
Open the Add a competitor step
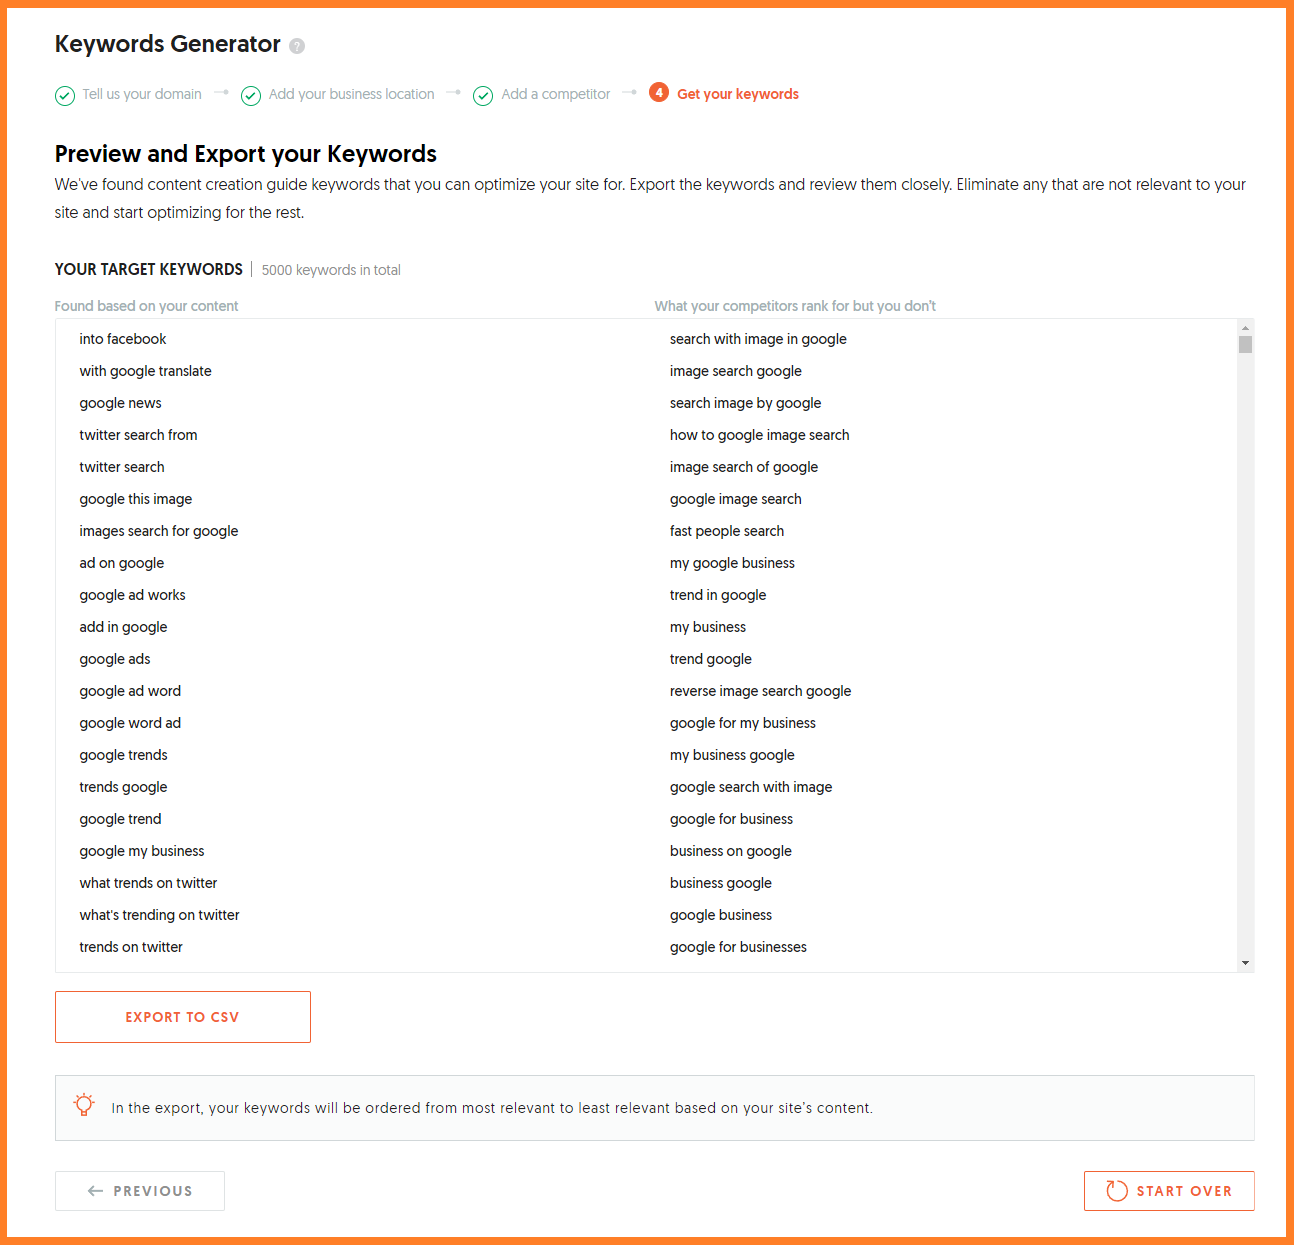click(556, 94)
